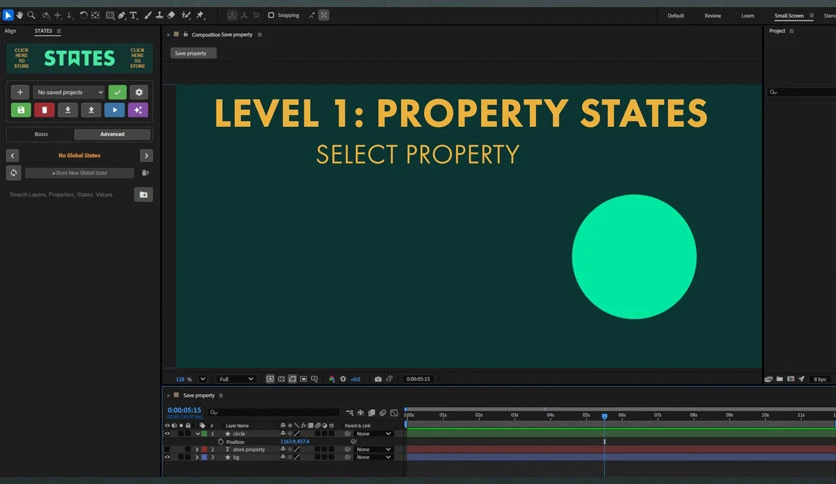Go to previous global state arrow
The width and height of the screenshot is (836, 484).
click(x=13, y=156)
